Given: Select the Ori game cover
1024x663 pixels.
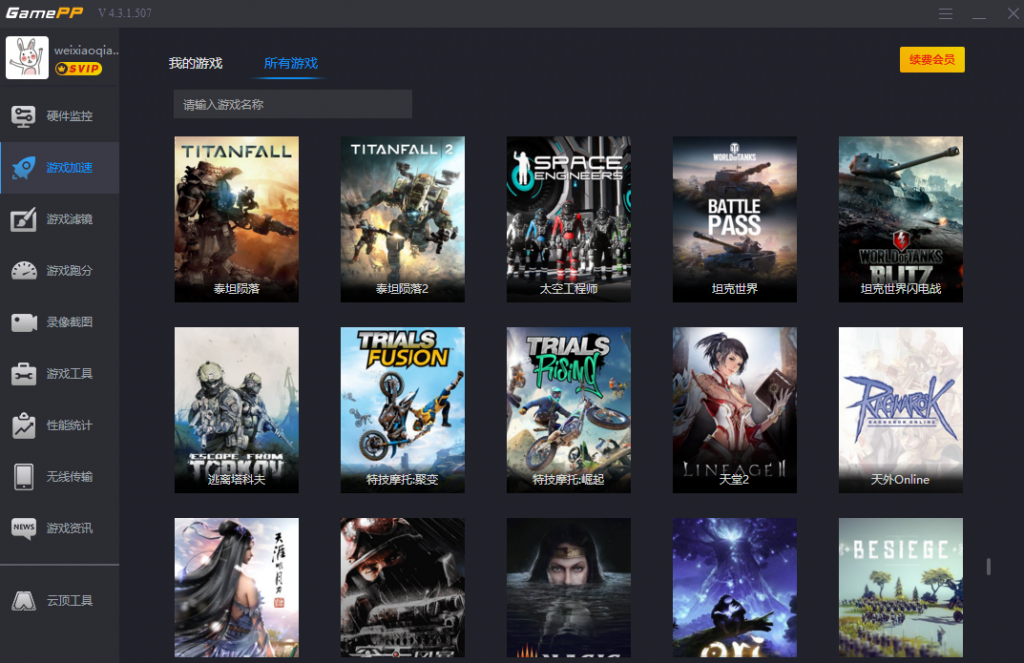Looking at the screenshot, I should point(735,587).
